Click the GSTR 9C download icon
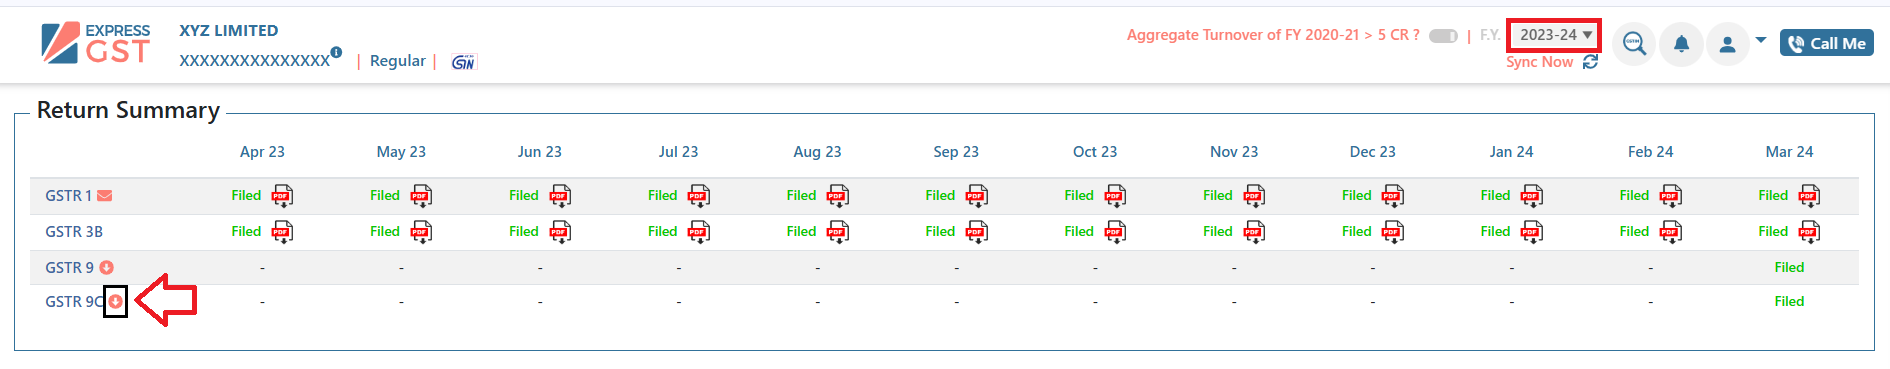 (116, 302)
